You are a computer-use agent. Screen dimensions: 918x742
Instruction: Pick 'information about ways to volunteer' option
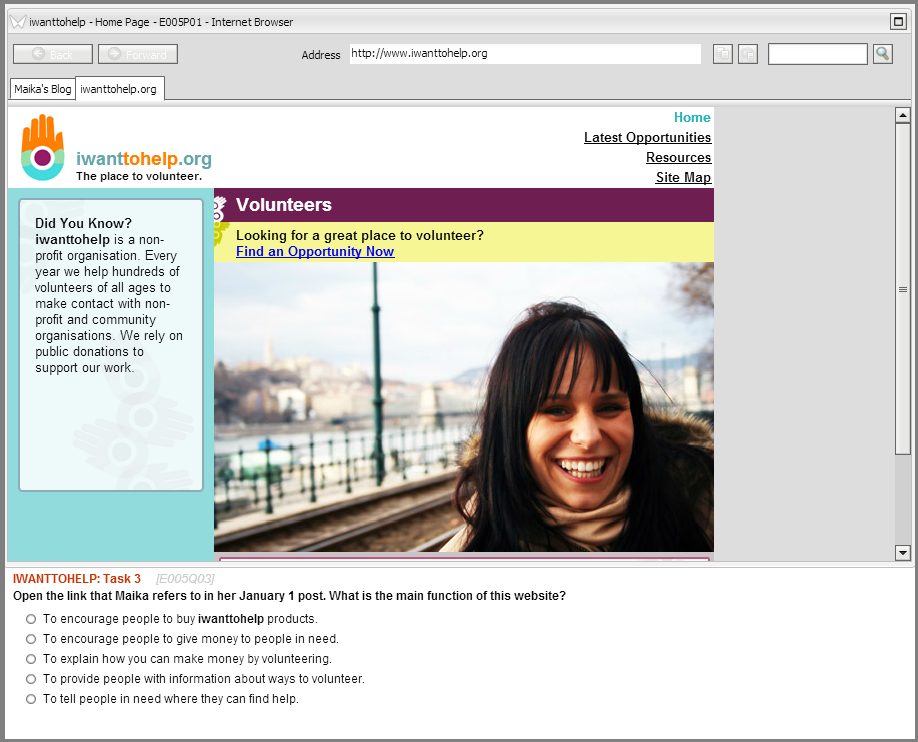(31, 679)
